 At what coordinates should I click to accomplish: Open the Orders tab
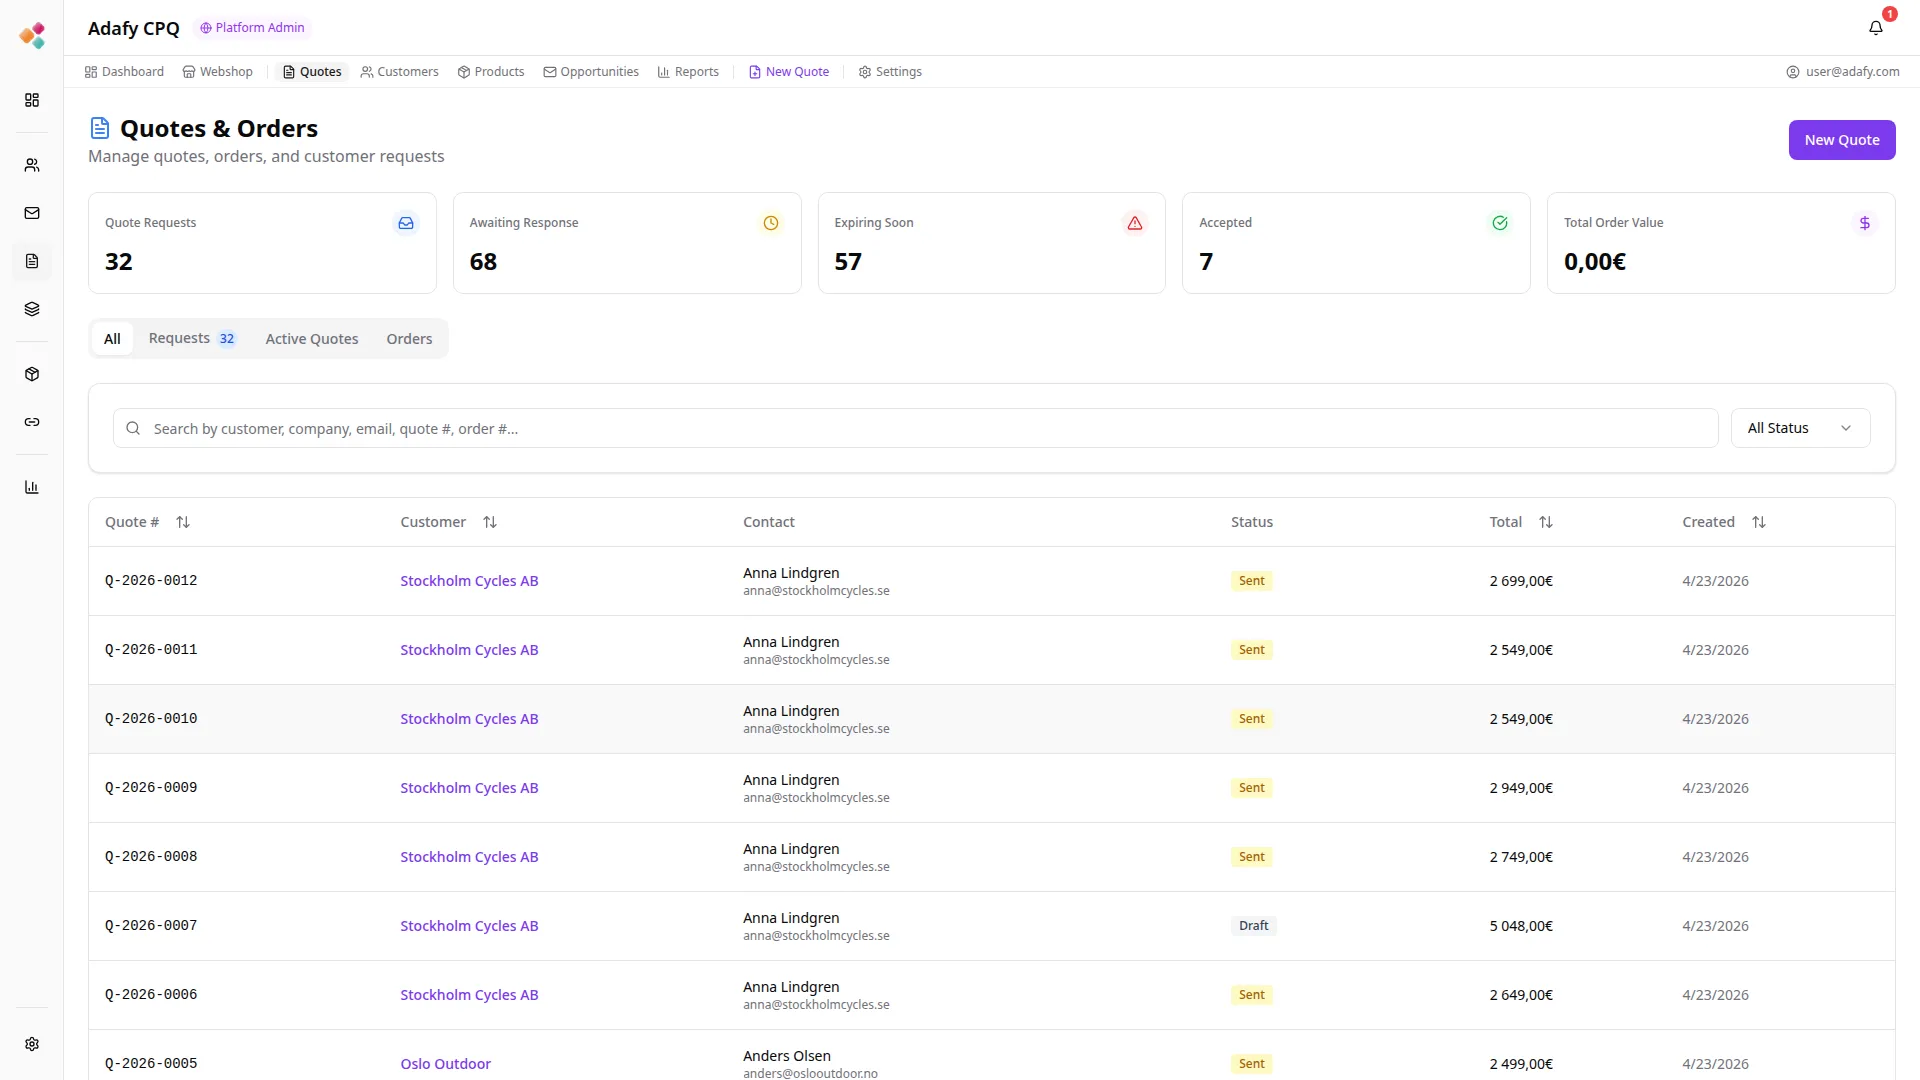pos(409,339)
